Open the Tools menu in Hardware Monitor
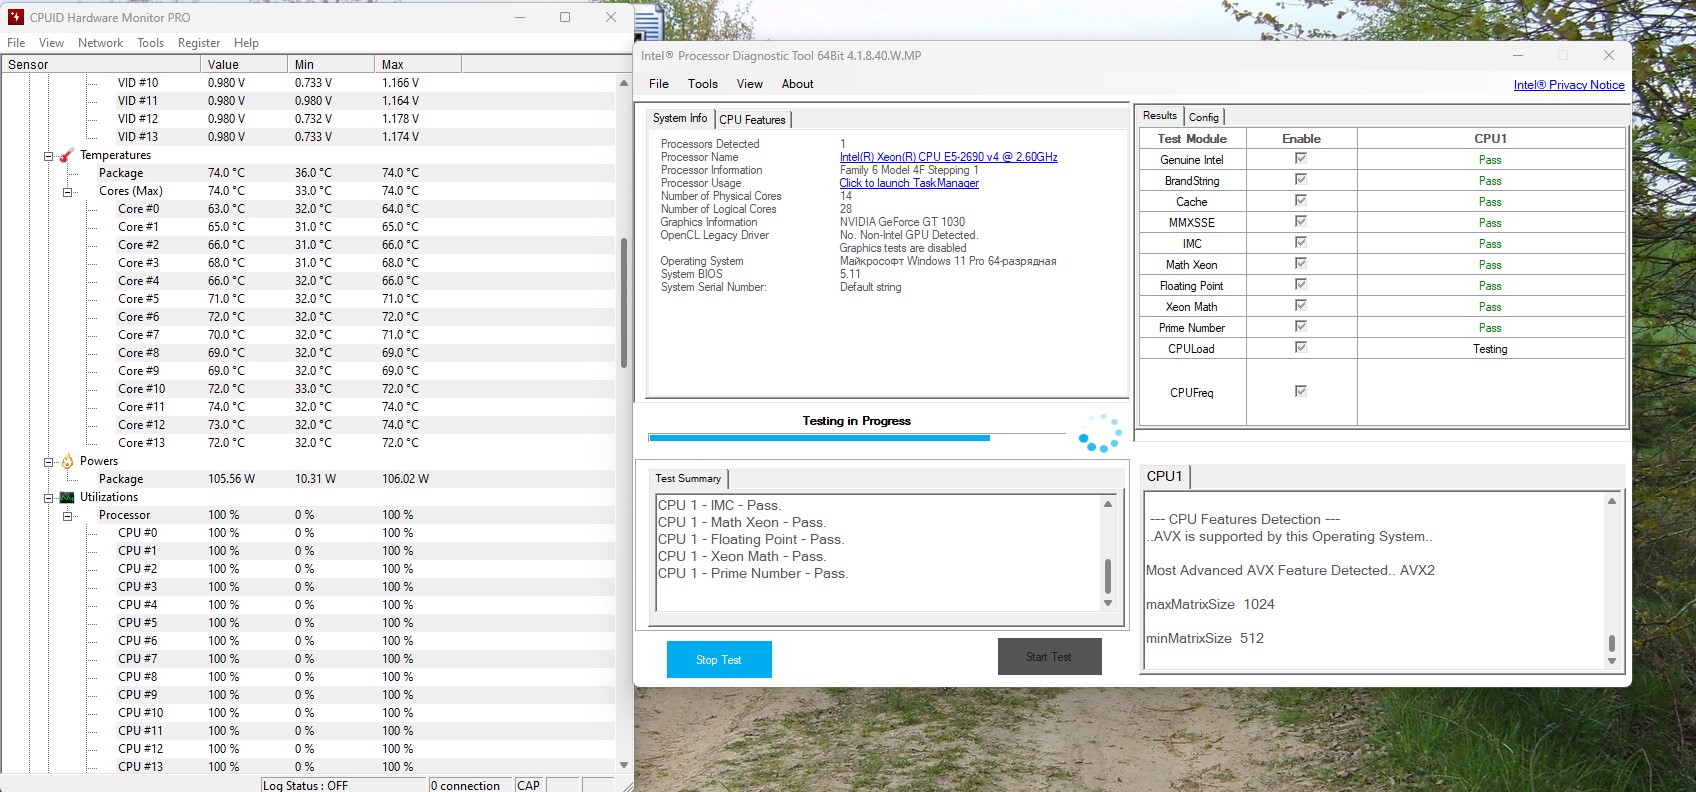This screenshot has width=1696, height=792. (150, 43)
